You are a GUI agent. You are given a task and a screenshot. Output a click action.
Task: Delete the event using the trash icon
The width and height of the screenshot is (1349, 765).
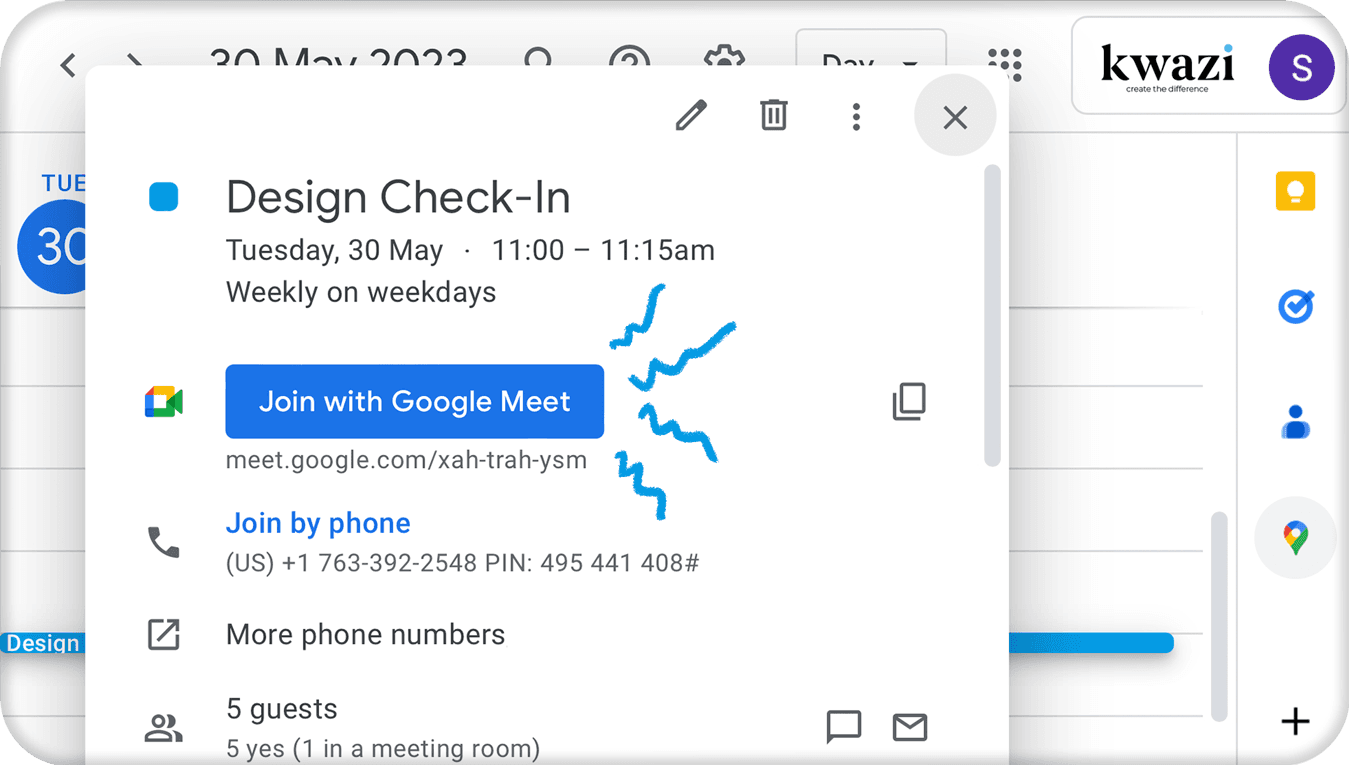click(x=773, y=116)
